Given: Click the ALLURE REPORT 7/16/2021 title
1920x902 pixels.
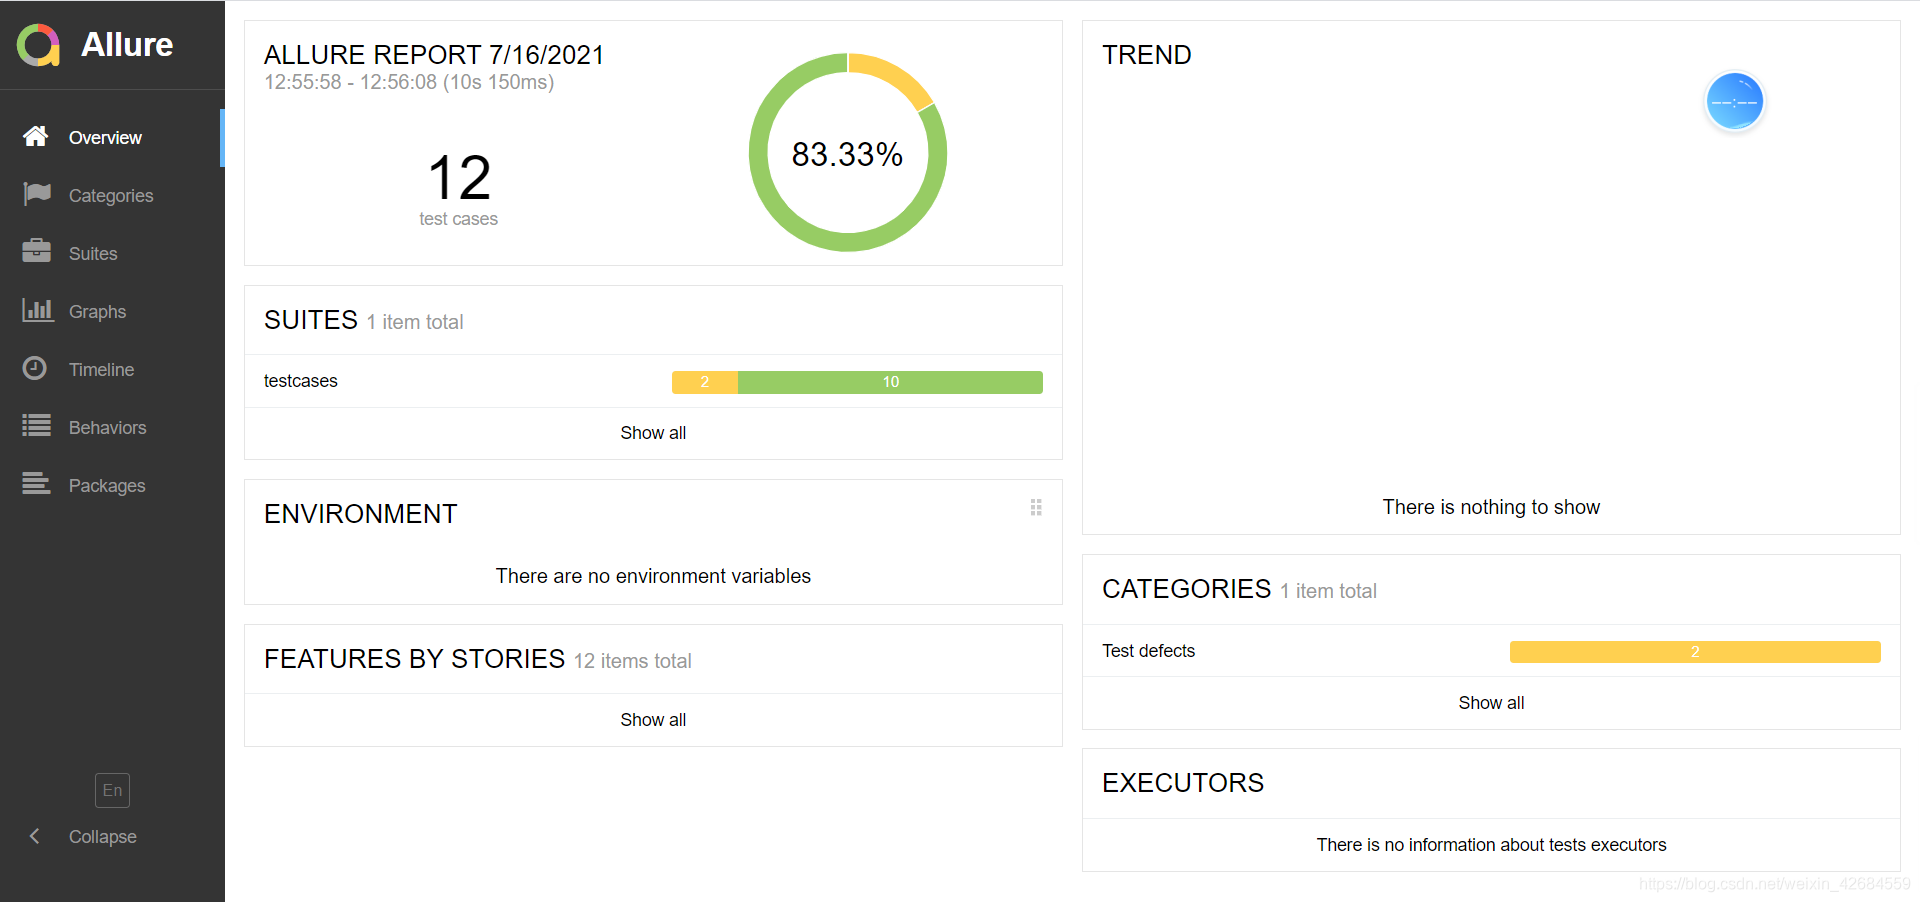Looking at the screenshot, I should click(x=434, y=55).
